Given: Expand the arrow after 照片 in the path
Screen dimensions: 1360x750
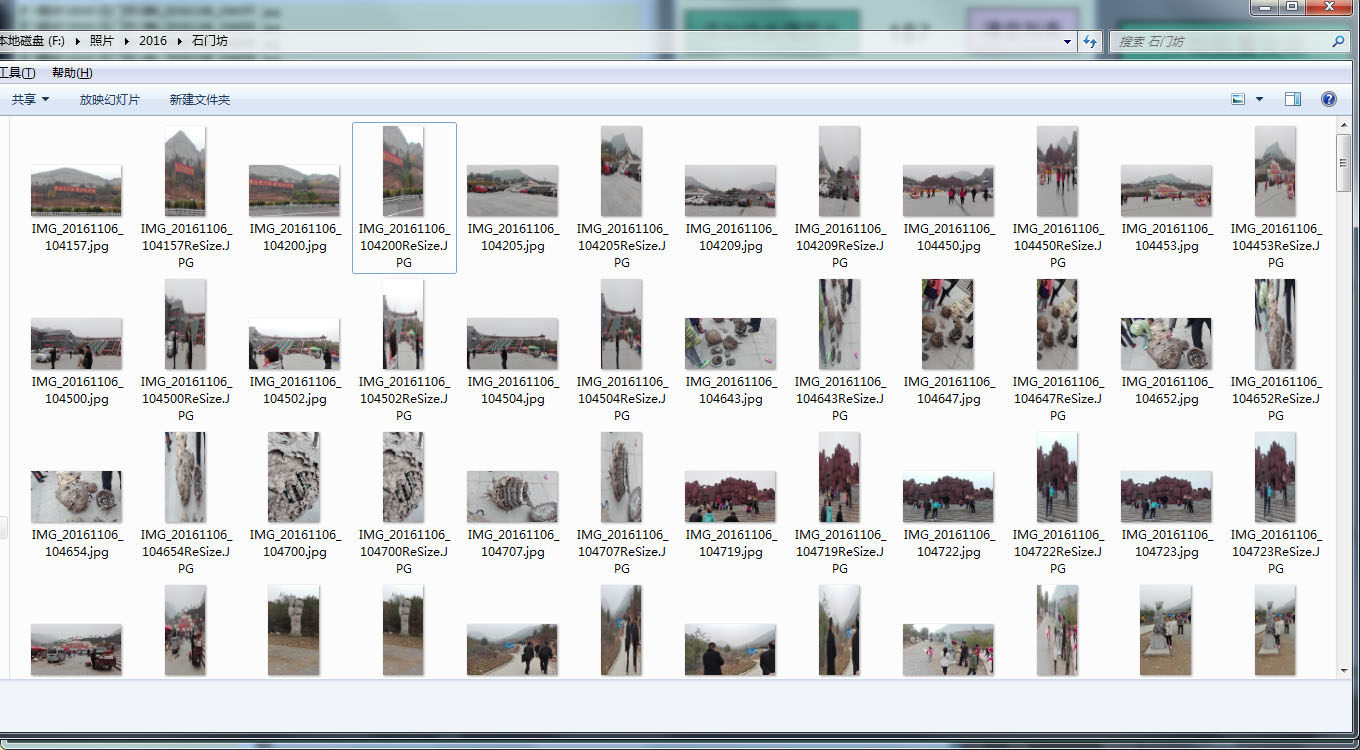Looking at the screenshot, I should (x=127, y=41).
